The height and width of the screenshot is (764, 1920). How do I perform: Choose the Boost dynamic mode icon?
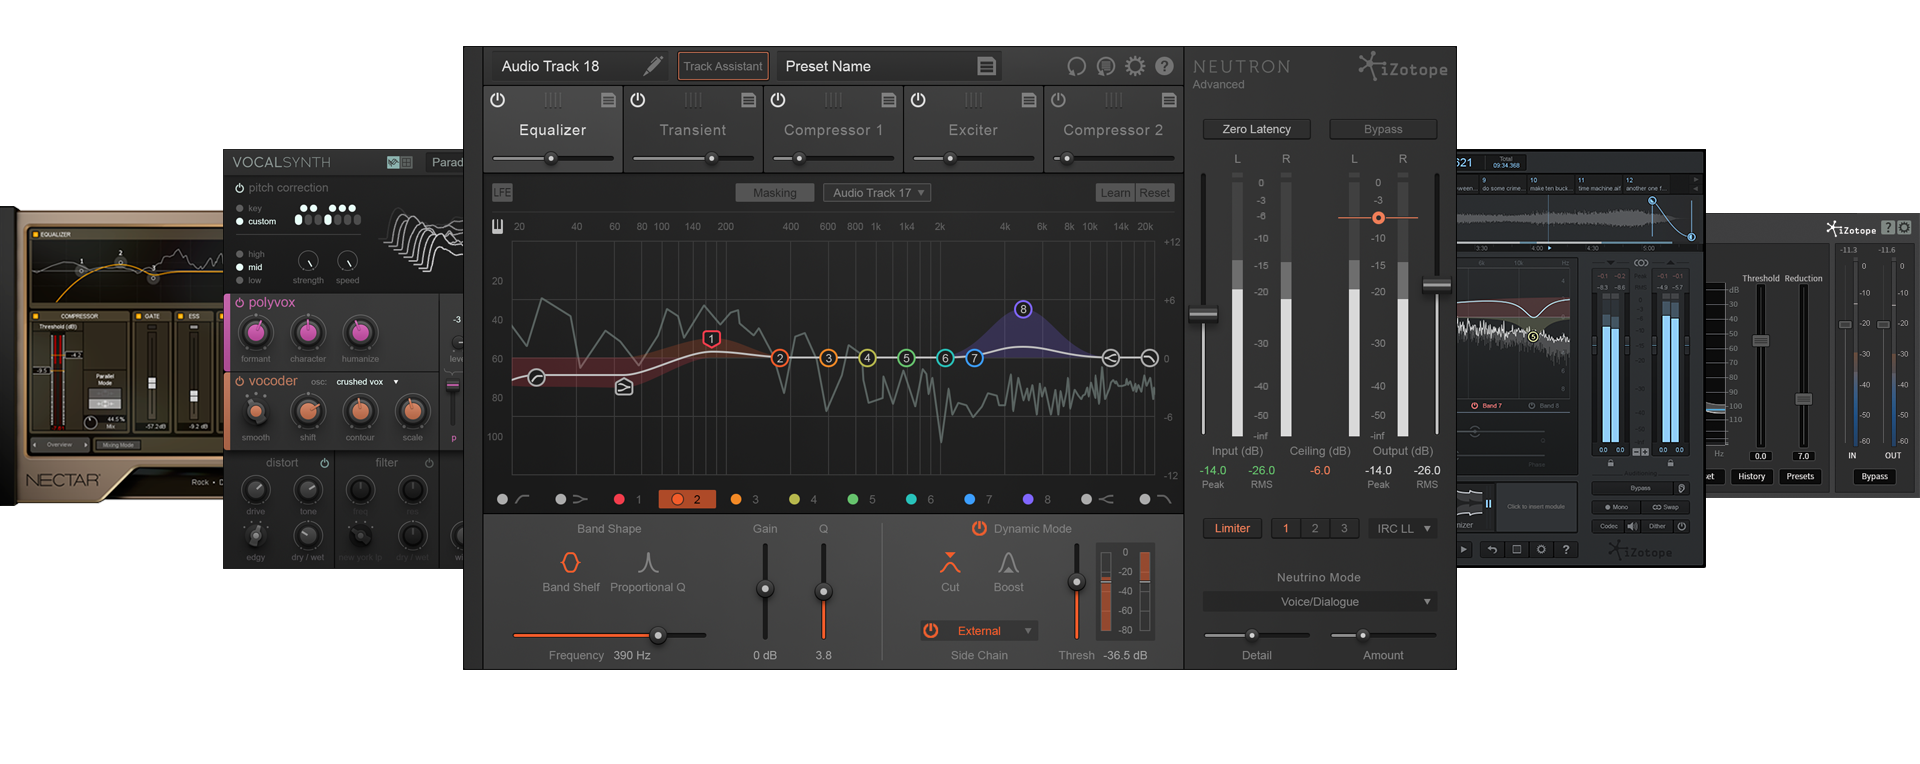pyautogui.click(x=1008, y=562)
